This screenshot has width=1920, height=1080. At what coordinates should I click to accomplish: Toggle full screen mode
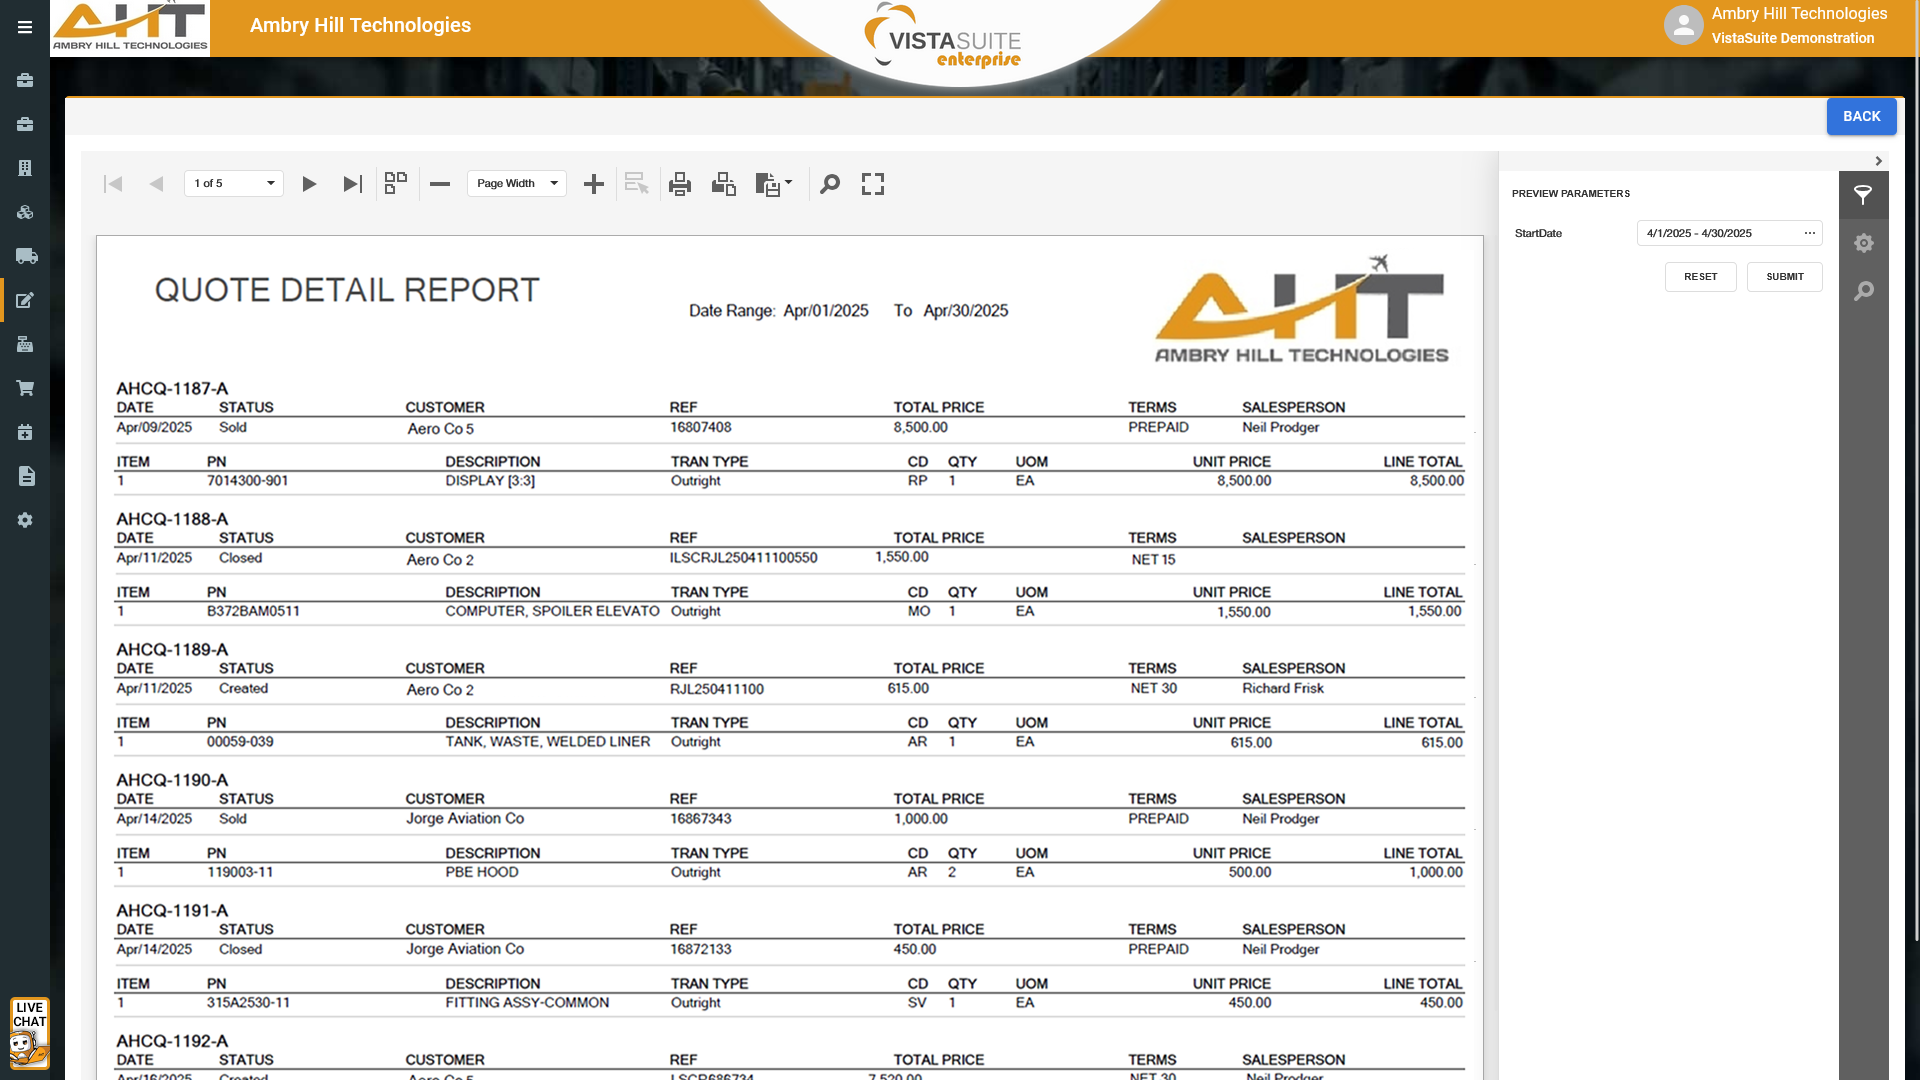(873, 184)
